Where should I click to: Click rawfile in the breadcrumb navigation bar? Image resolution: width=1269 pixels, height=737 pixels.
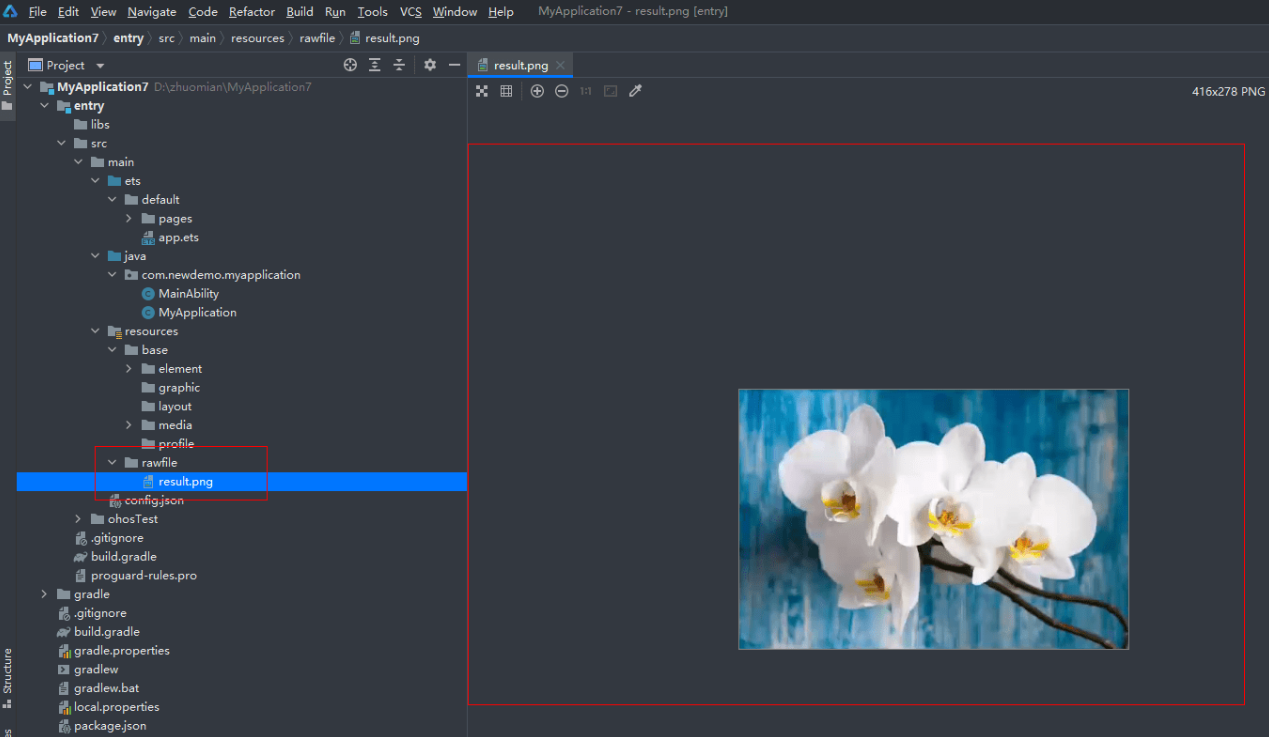click(x=317, y=37)
